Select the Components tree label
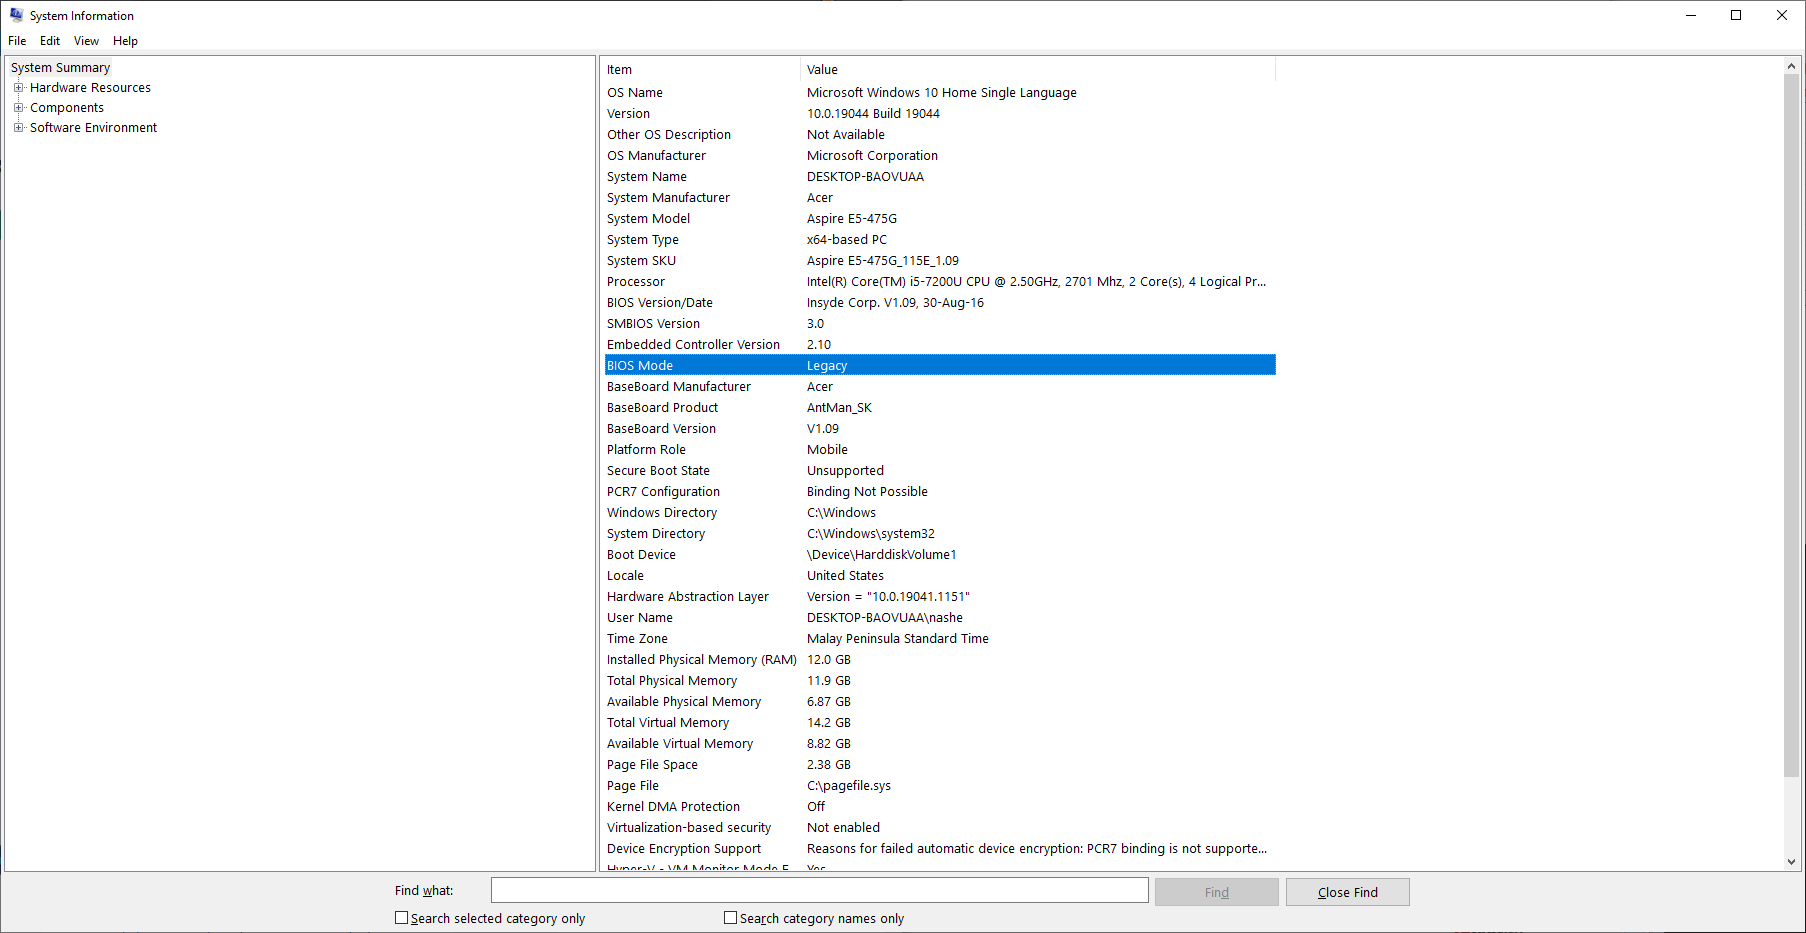Viewport: 1806px width, 933px height. coord(67,108)
